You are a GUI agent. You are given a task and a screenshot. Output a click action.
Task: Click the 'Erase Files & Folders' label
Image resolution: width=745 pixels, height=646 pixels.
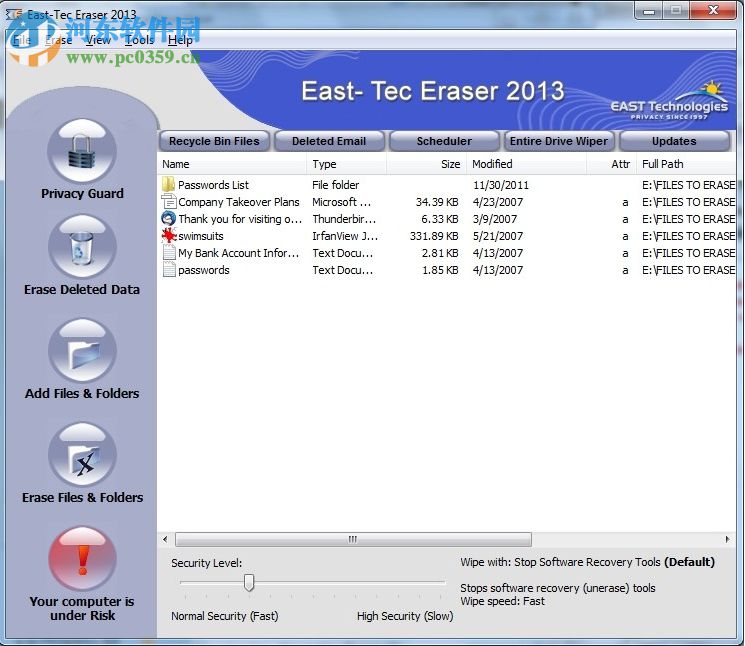point(82,497)
